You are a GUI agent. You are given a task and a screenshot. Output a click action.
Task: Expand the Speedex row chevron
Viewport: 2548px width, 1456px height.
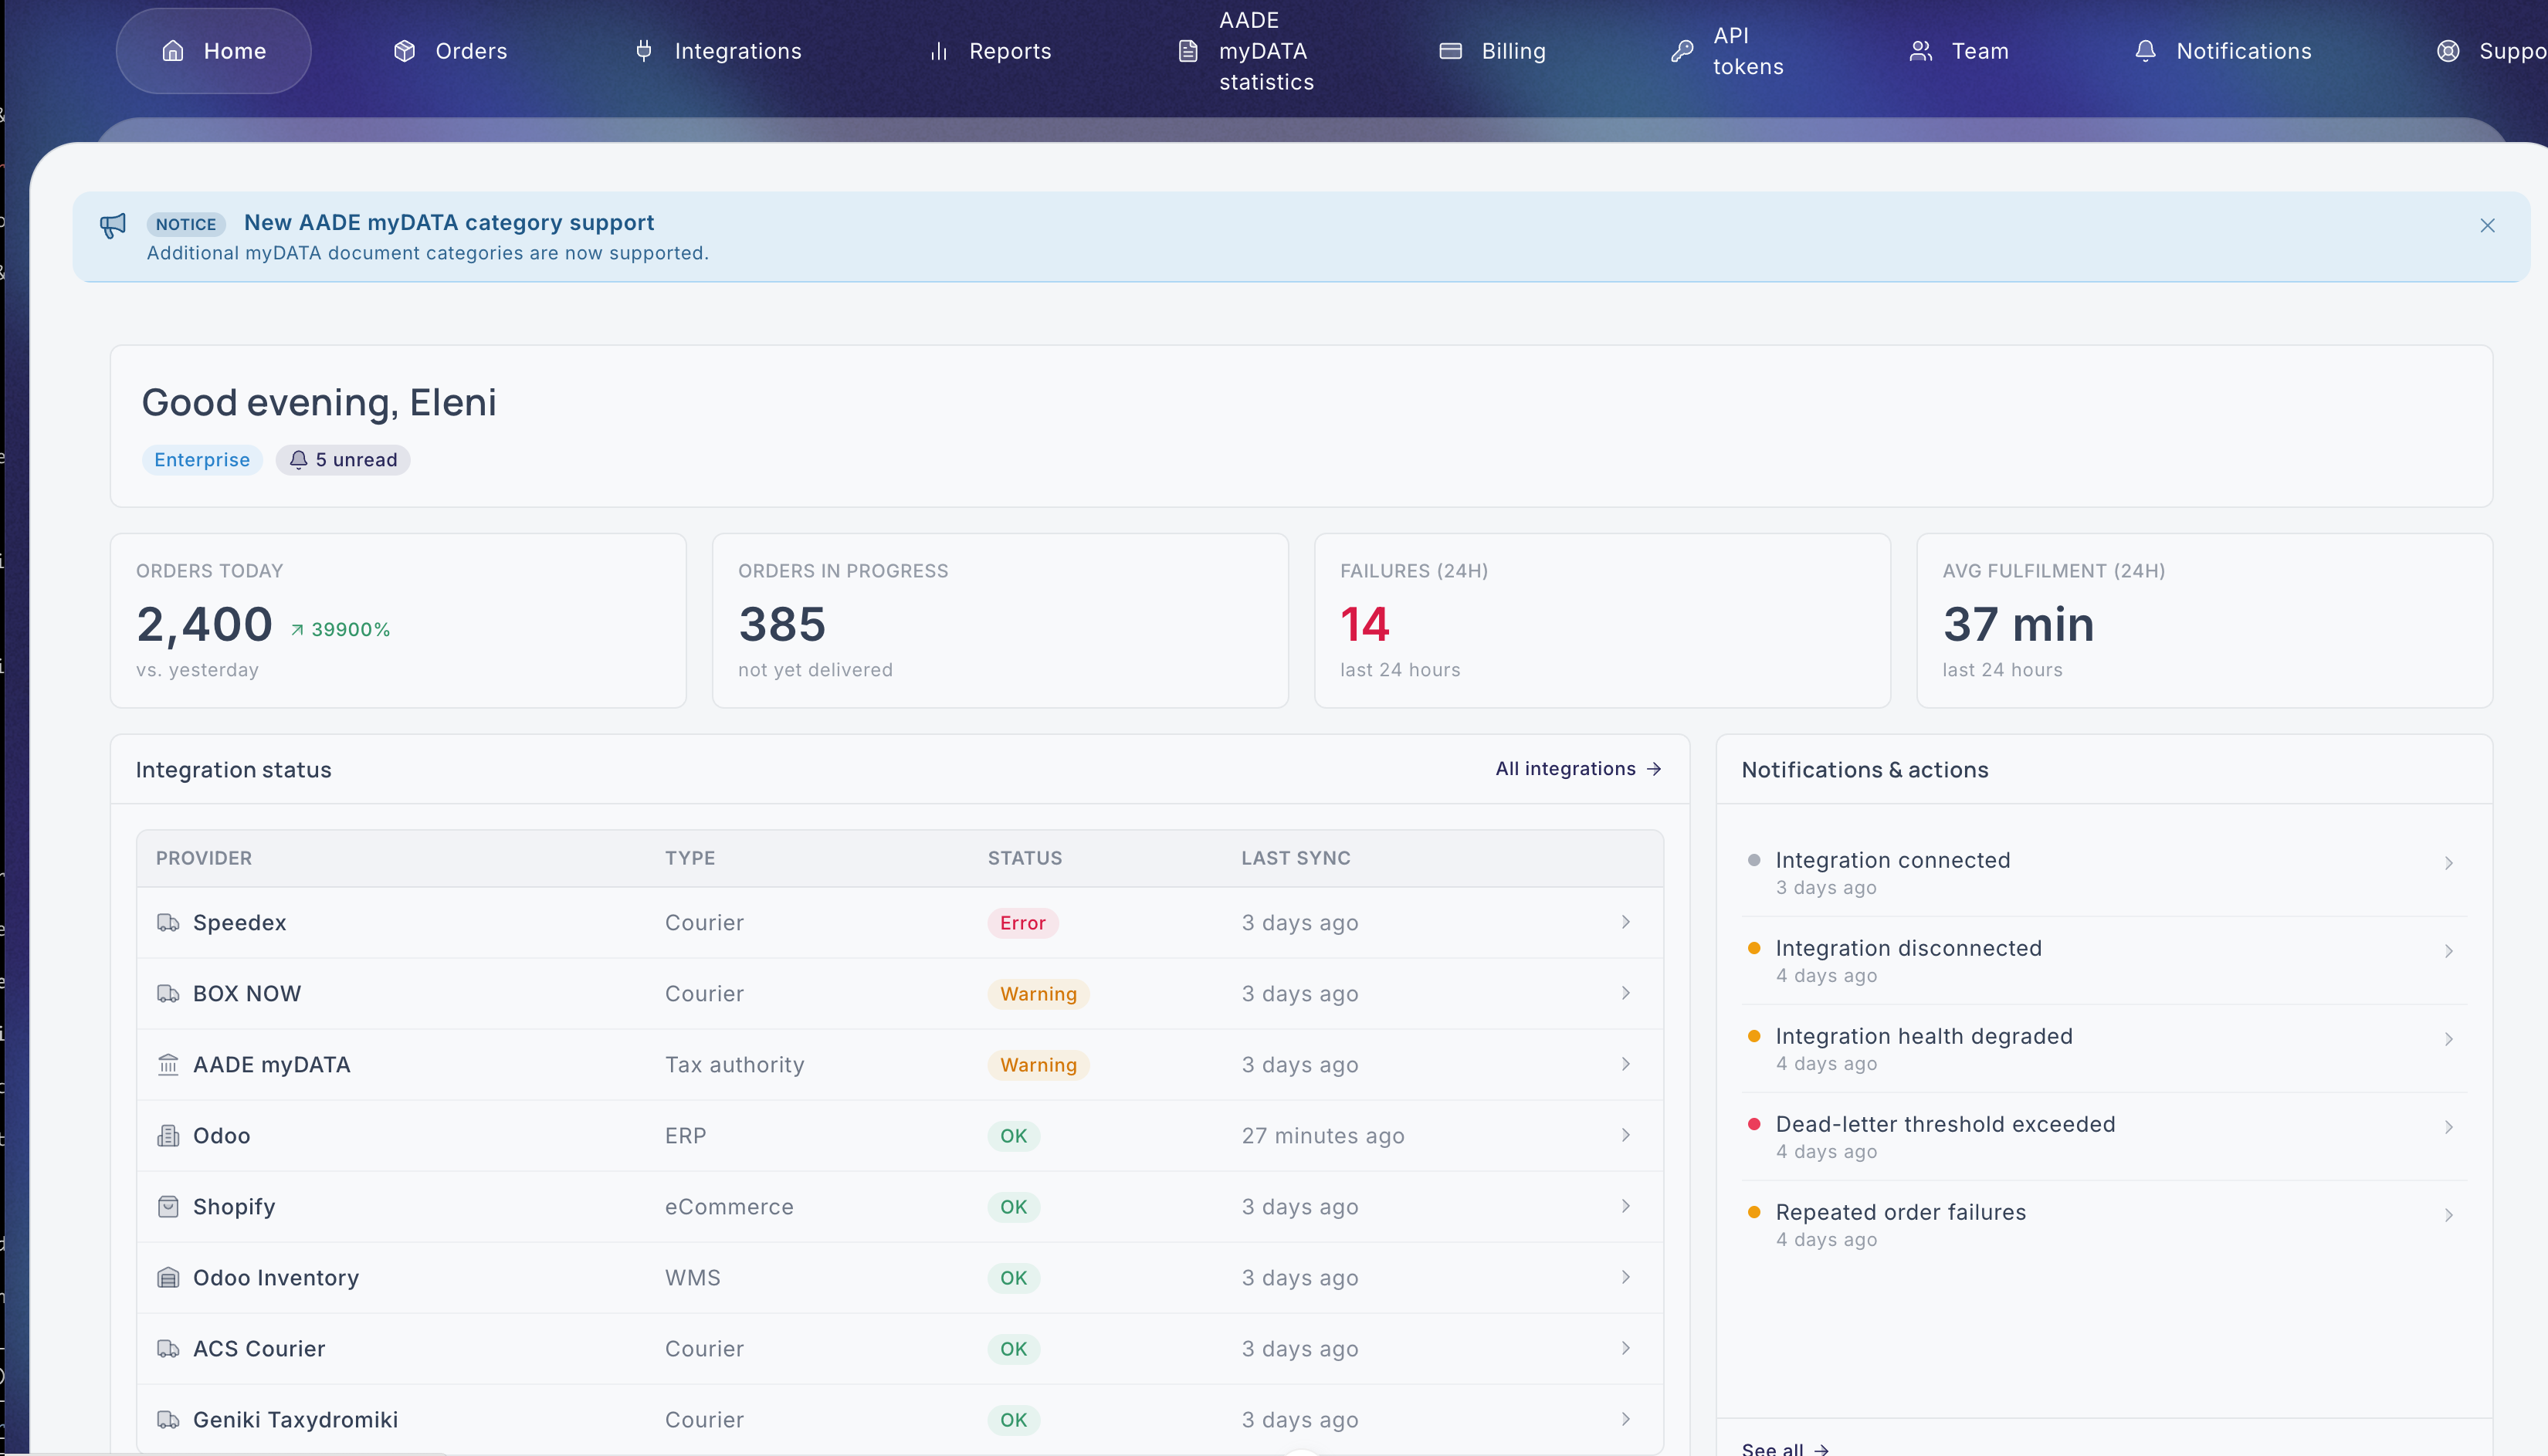click(1626, 922)
